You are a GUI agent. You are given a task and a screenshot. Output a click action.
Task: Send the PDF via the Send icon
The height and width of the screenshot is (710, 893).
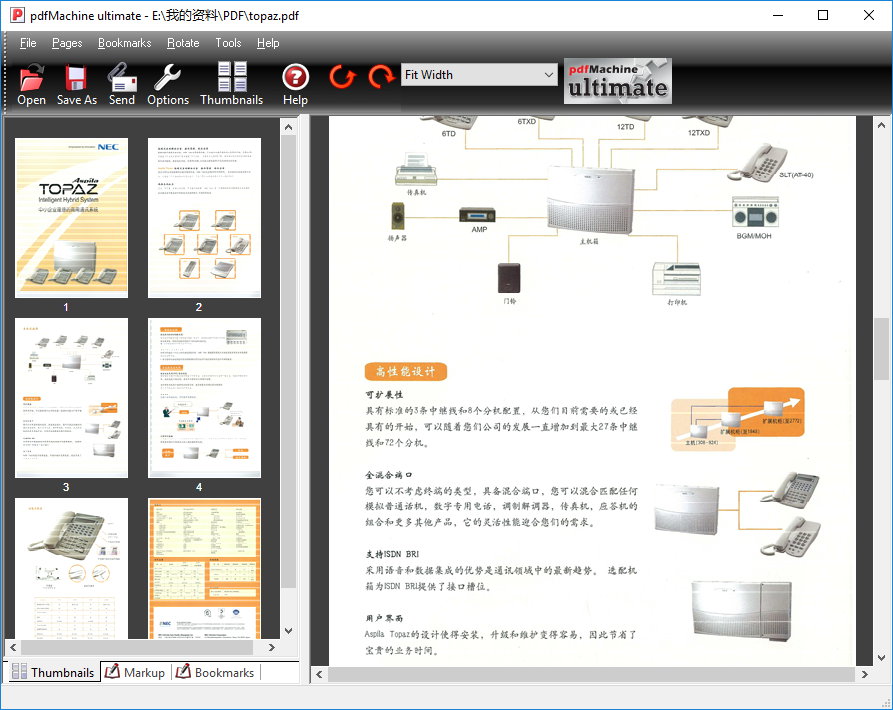tap(122, 84)
